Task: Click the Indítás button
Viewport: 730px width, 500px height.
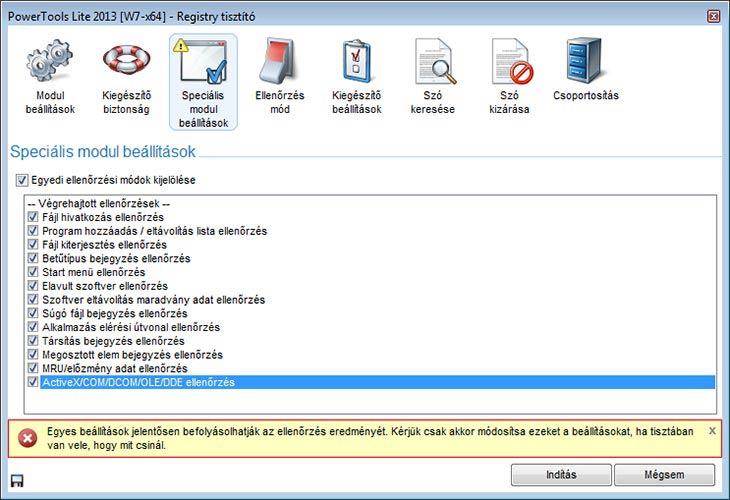Action: [561, 475]
